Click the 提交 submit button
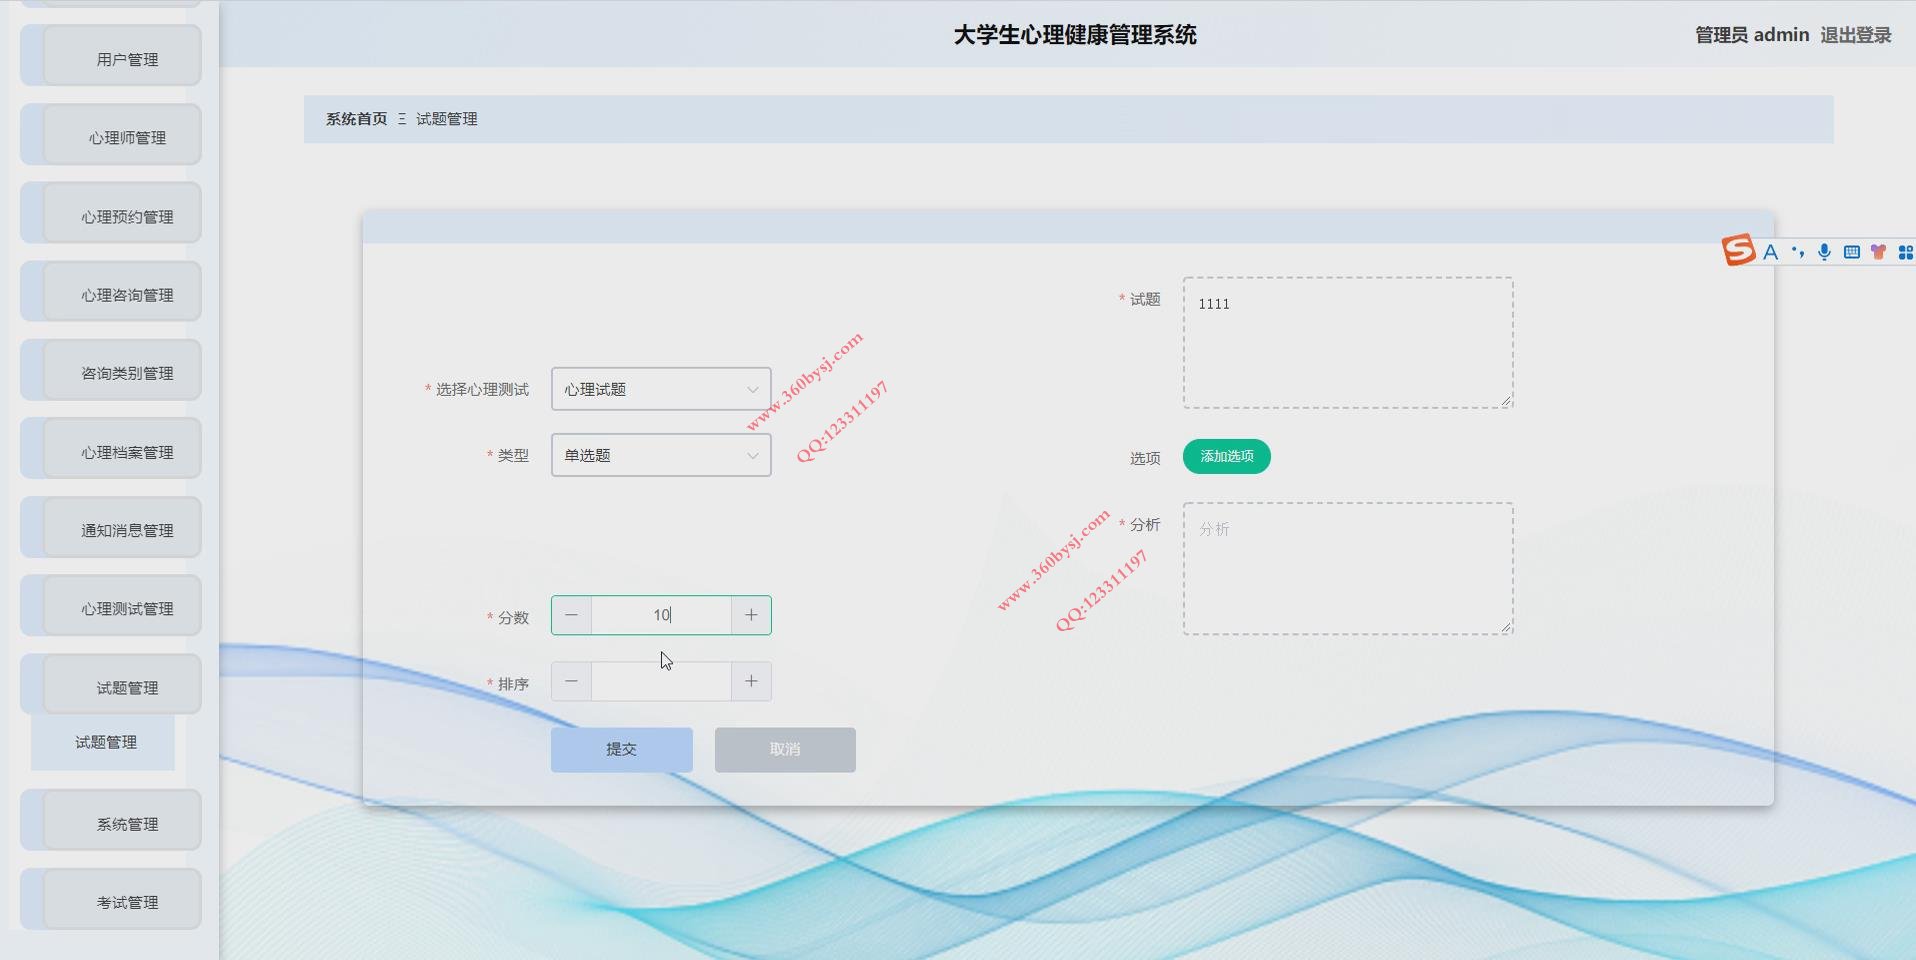The width and height of the screenshot is (1916, 960). tap(621, 749)
